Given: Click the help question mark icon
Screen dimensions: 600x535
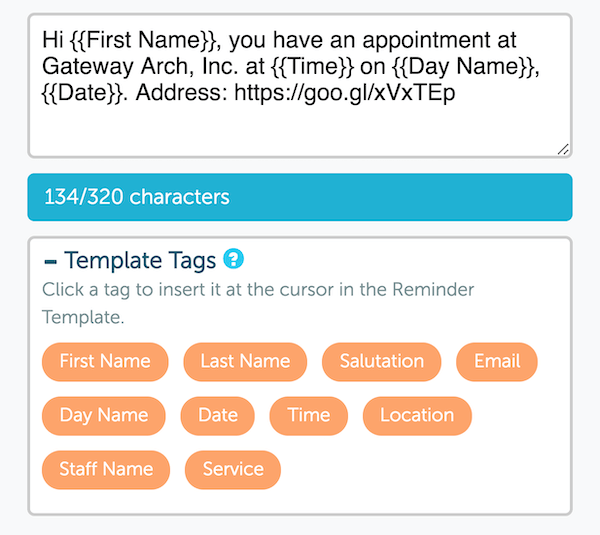Looking at the screenshot, I should pos(234,260).
